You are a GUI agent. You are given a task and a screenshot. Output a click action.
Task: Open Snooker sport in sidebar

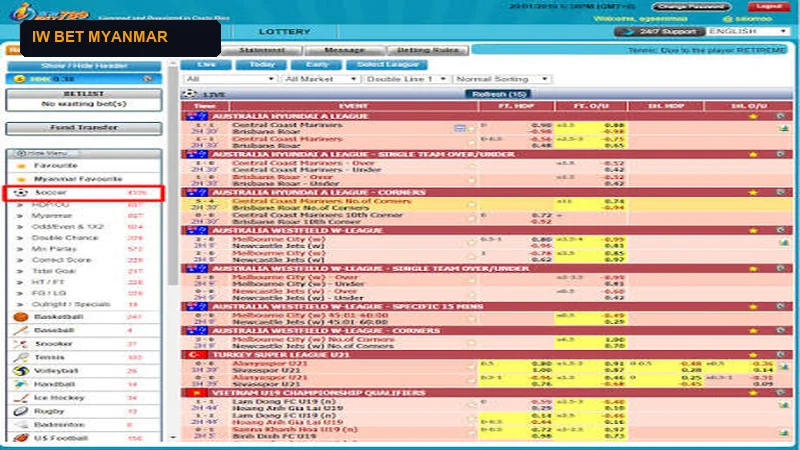coord(83,344)
